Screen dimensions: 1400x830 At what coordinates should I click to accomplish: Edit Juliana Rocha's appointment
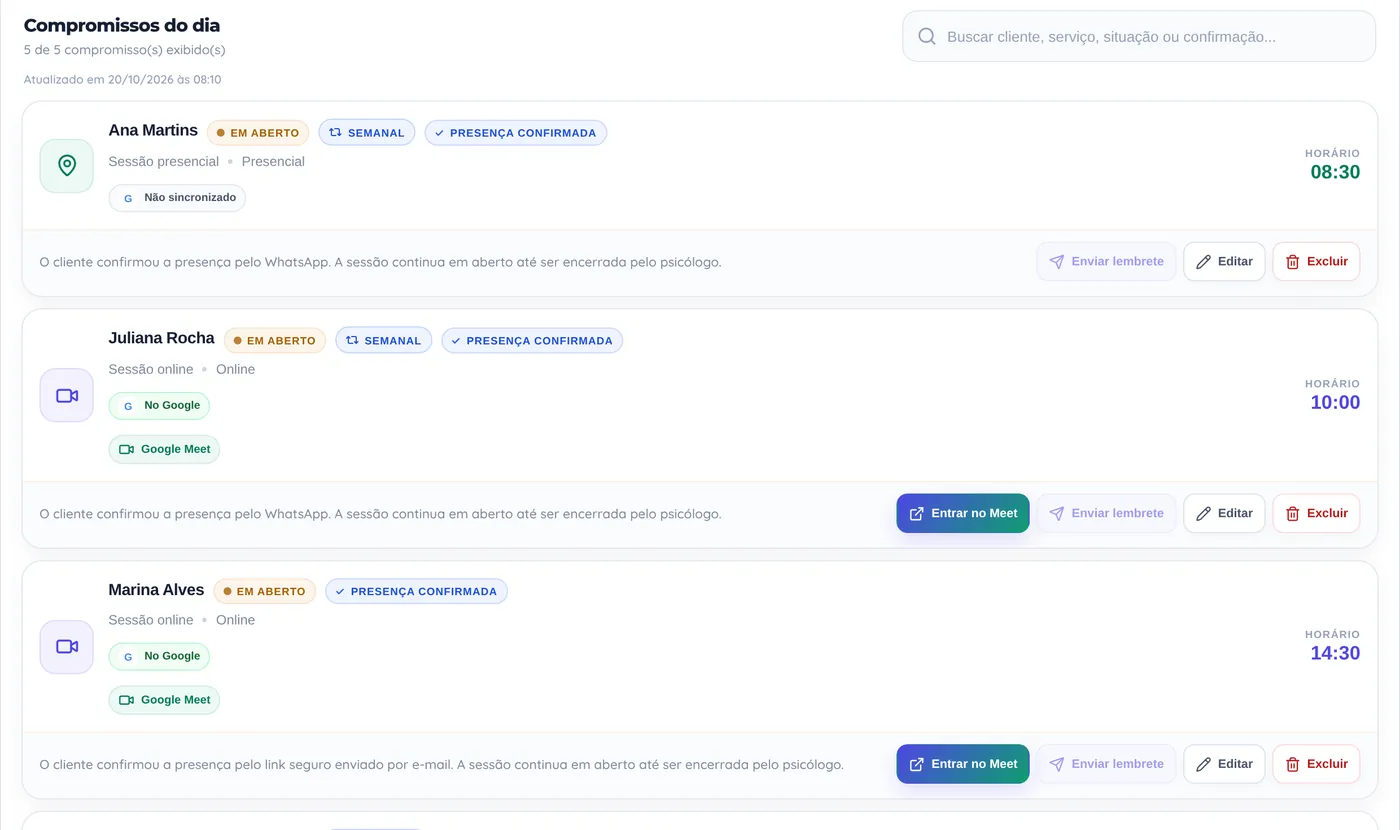tap(1225, 513)
